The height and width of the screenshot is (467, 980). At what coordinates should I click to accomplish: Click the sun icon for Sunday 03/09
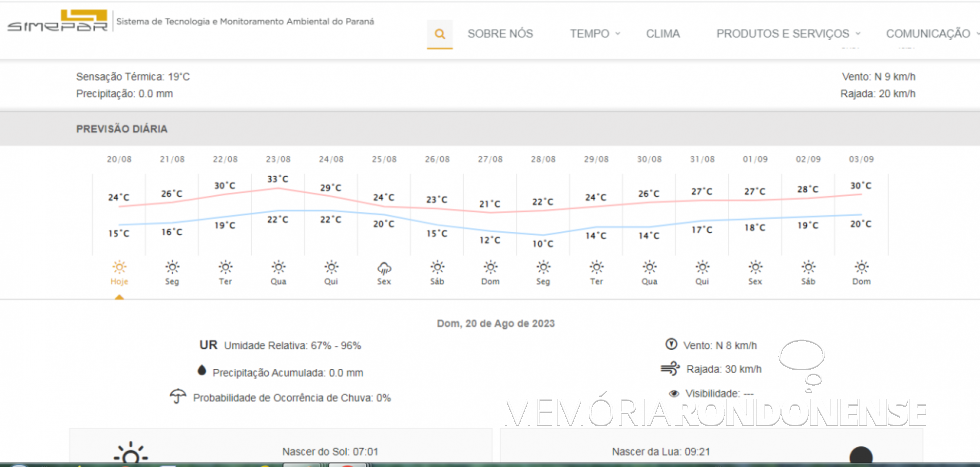[x=861, y=267]
